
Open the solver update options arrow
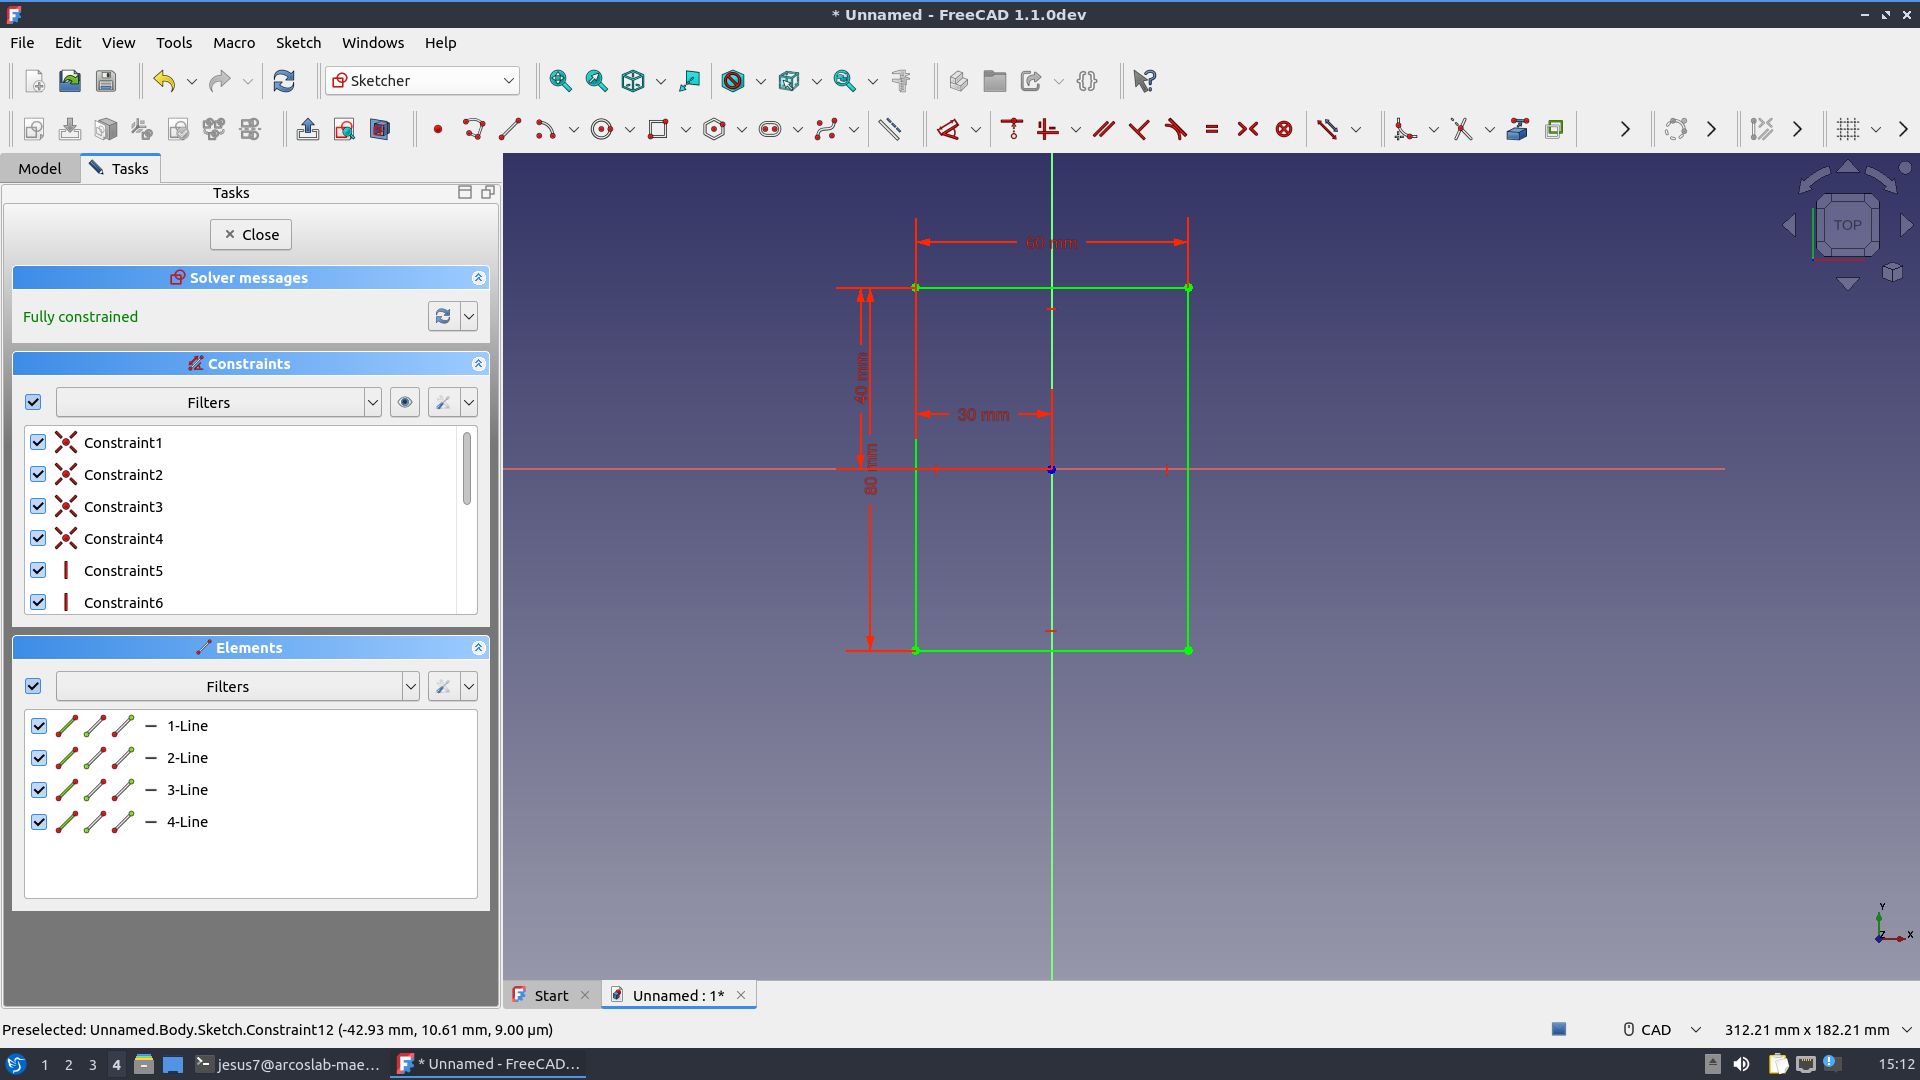tap(469, 316)
